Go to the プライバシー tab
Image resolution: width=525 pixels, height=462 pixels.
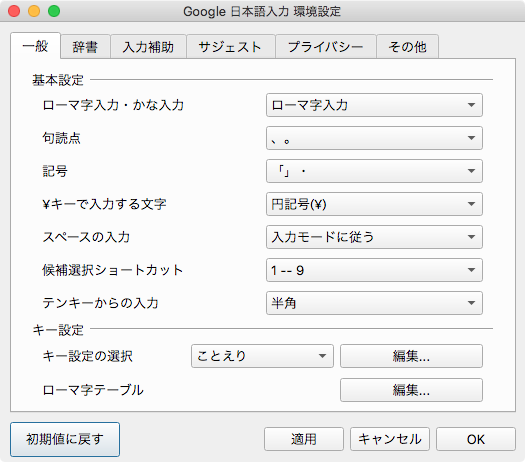pos(325,47)
